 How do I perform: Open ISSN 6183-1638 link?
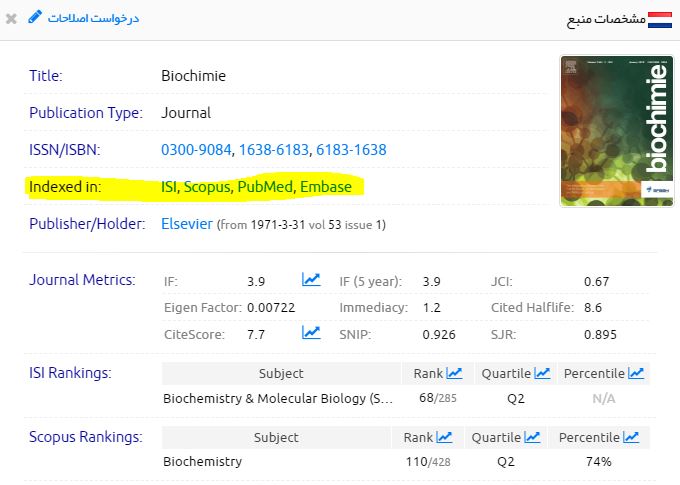tap(351, 150)
